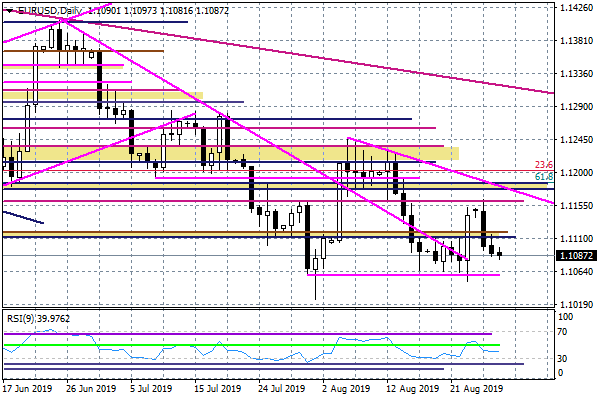Click the RSI(9) indicator label

(21, 319)
